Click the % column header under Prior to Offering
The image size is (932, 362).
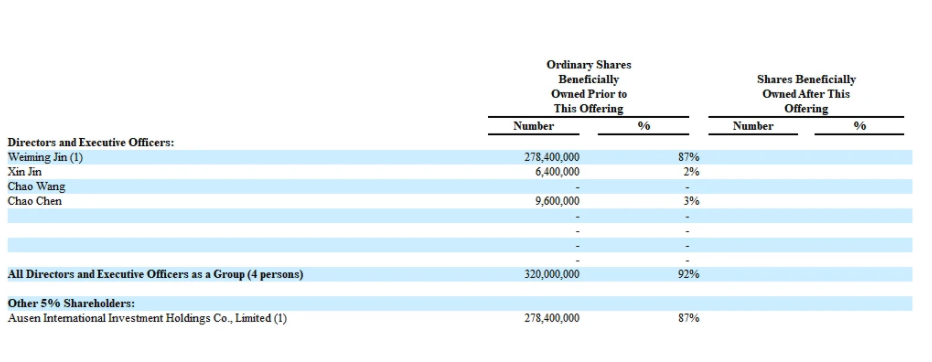point(644,126)
